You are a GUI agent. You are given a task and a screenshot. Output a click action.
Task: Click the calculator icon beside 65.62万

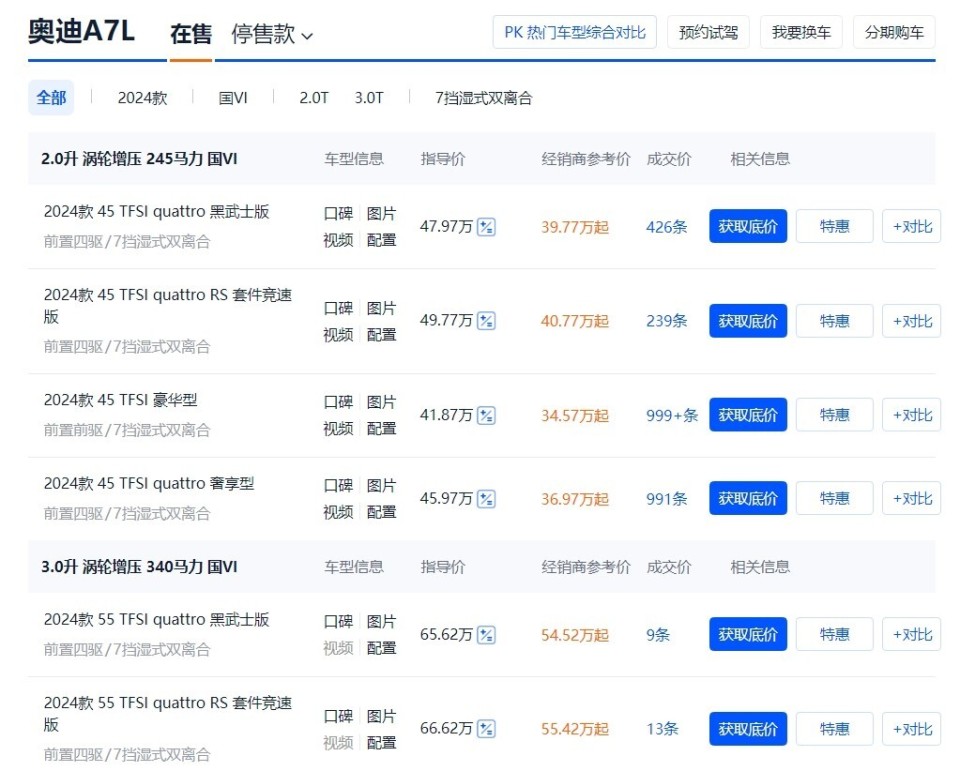[484, 634]
